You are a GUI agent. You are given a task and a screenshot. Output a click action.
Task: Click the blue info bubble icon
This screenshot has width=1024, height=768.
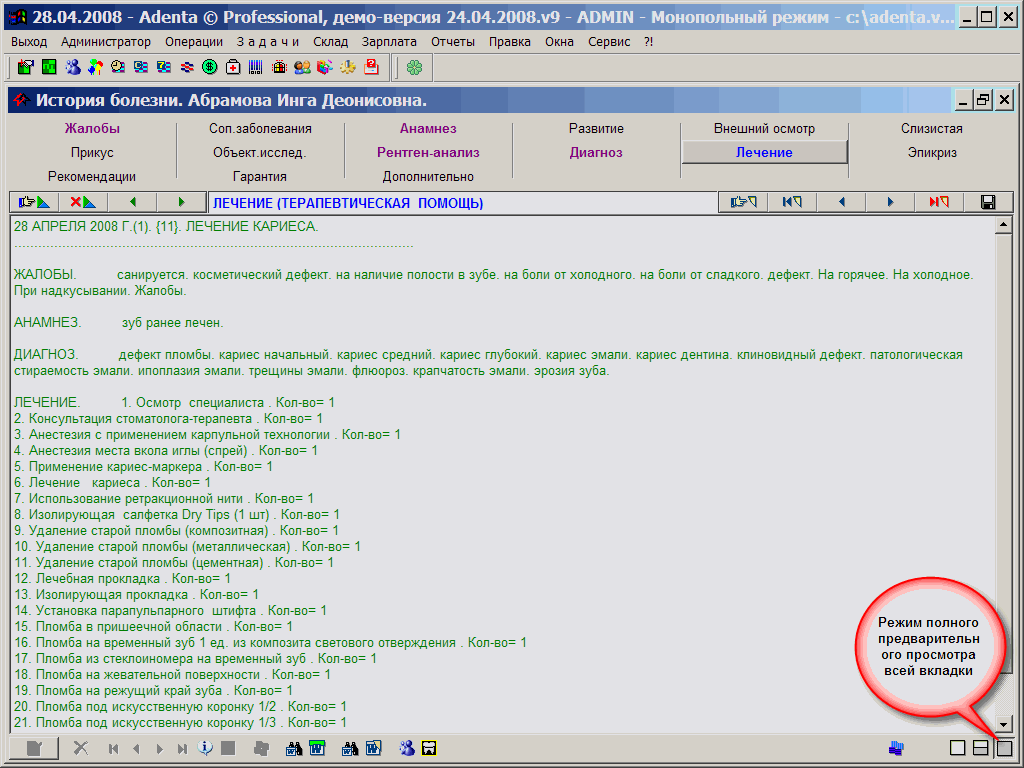coord(206,748)
